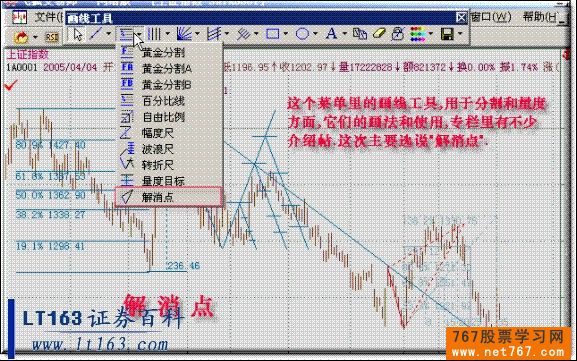The width and height of the screenshot is (577, 361).
Task: Click the parallel vertical lines tool
Action: 154,34
